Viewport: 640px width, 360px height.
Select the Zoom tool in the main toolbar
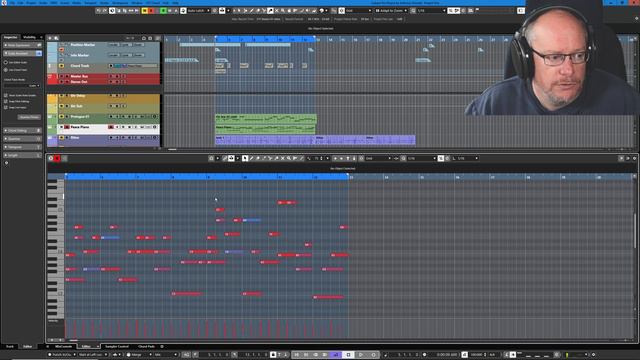pyautogui.click(x=282, y=11)
